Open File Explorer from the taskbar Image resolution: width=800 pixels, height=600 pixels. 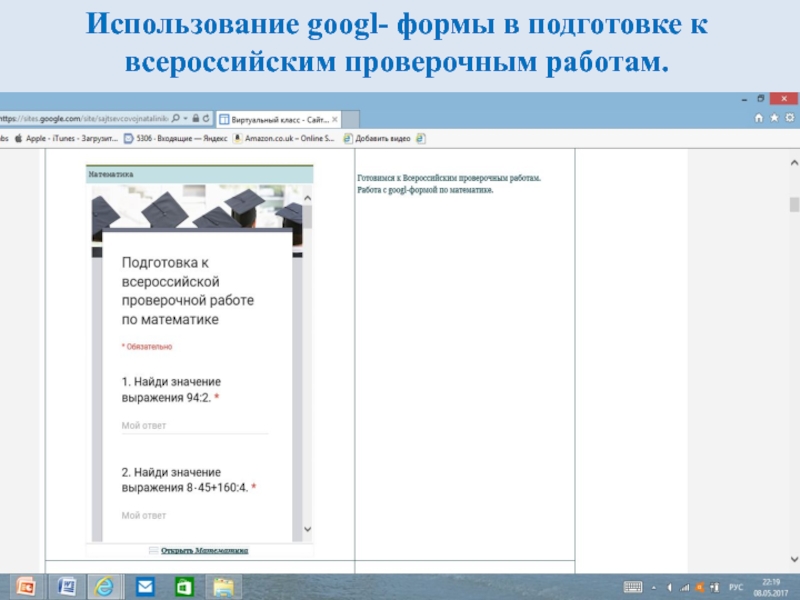click(x=222, y=586)
